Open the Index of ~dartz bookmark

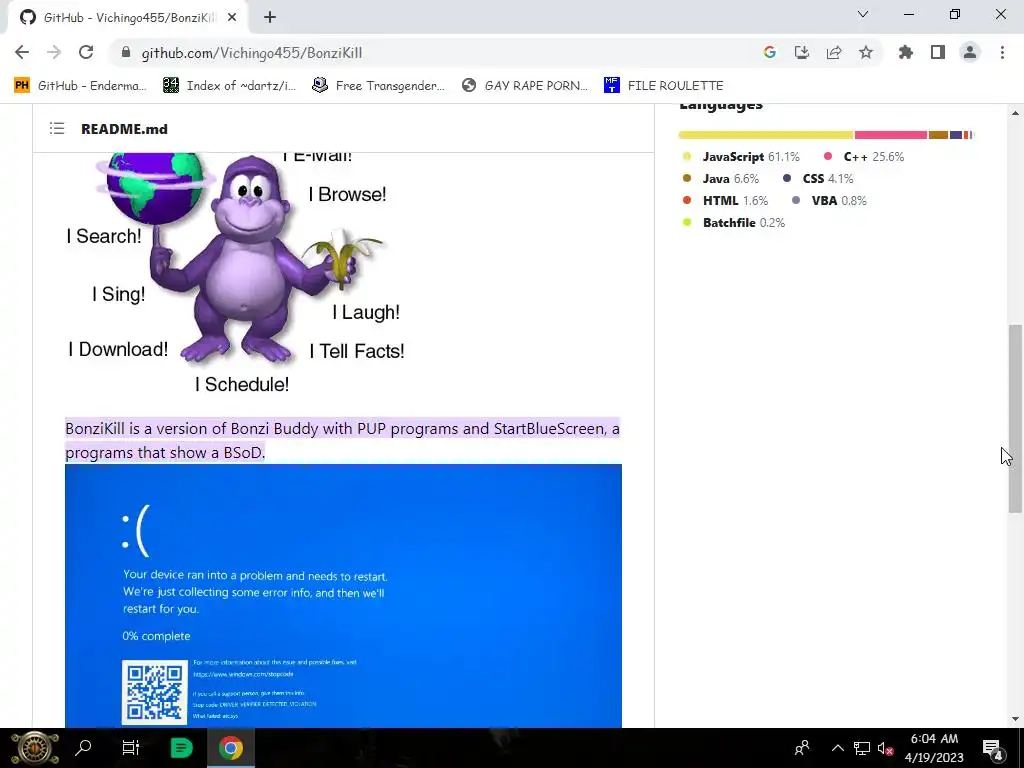coord(229,86)
